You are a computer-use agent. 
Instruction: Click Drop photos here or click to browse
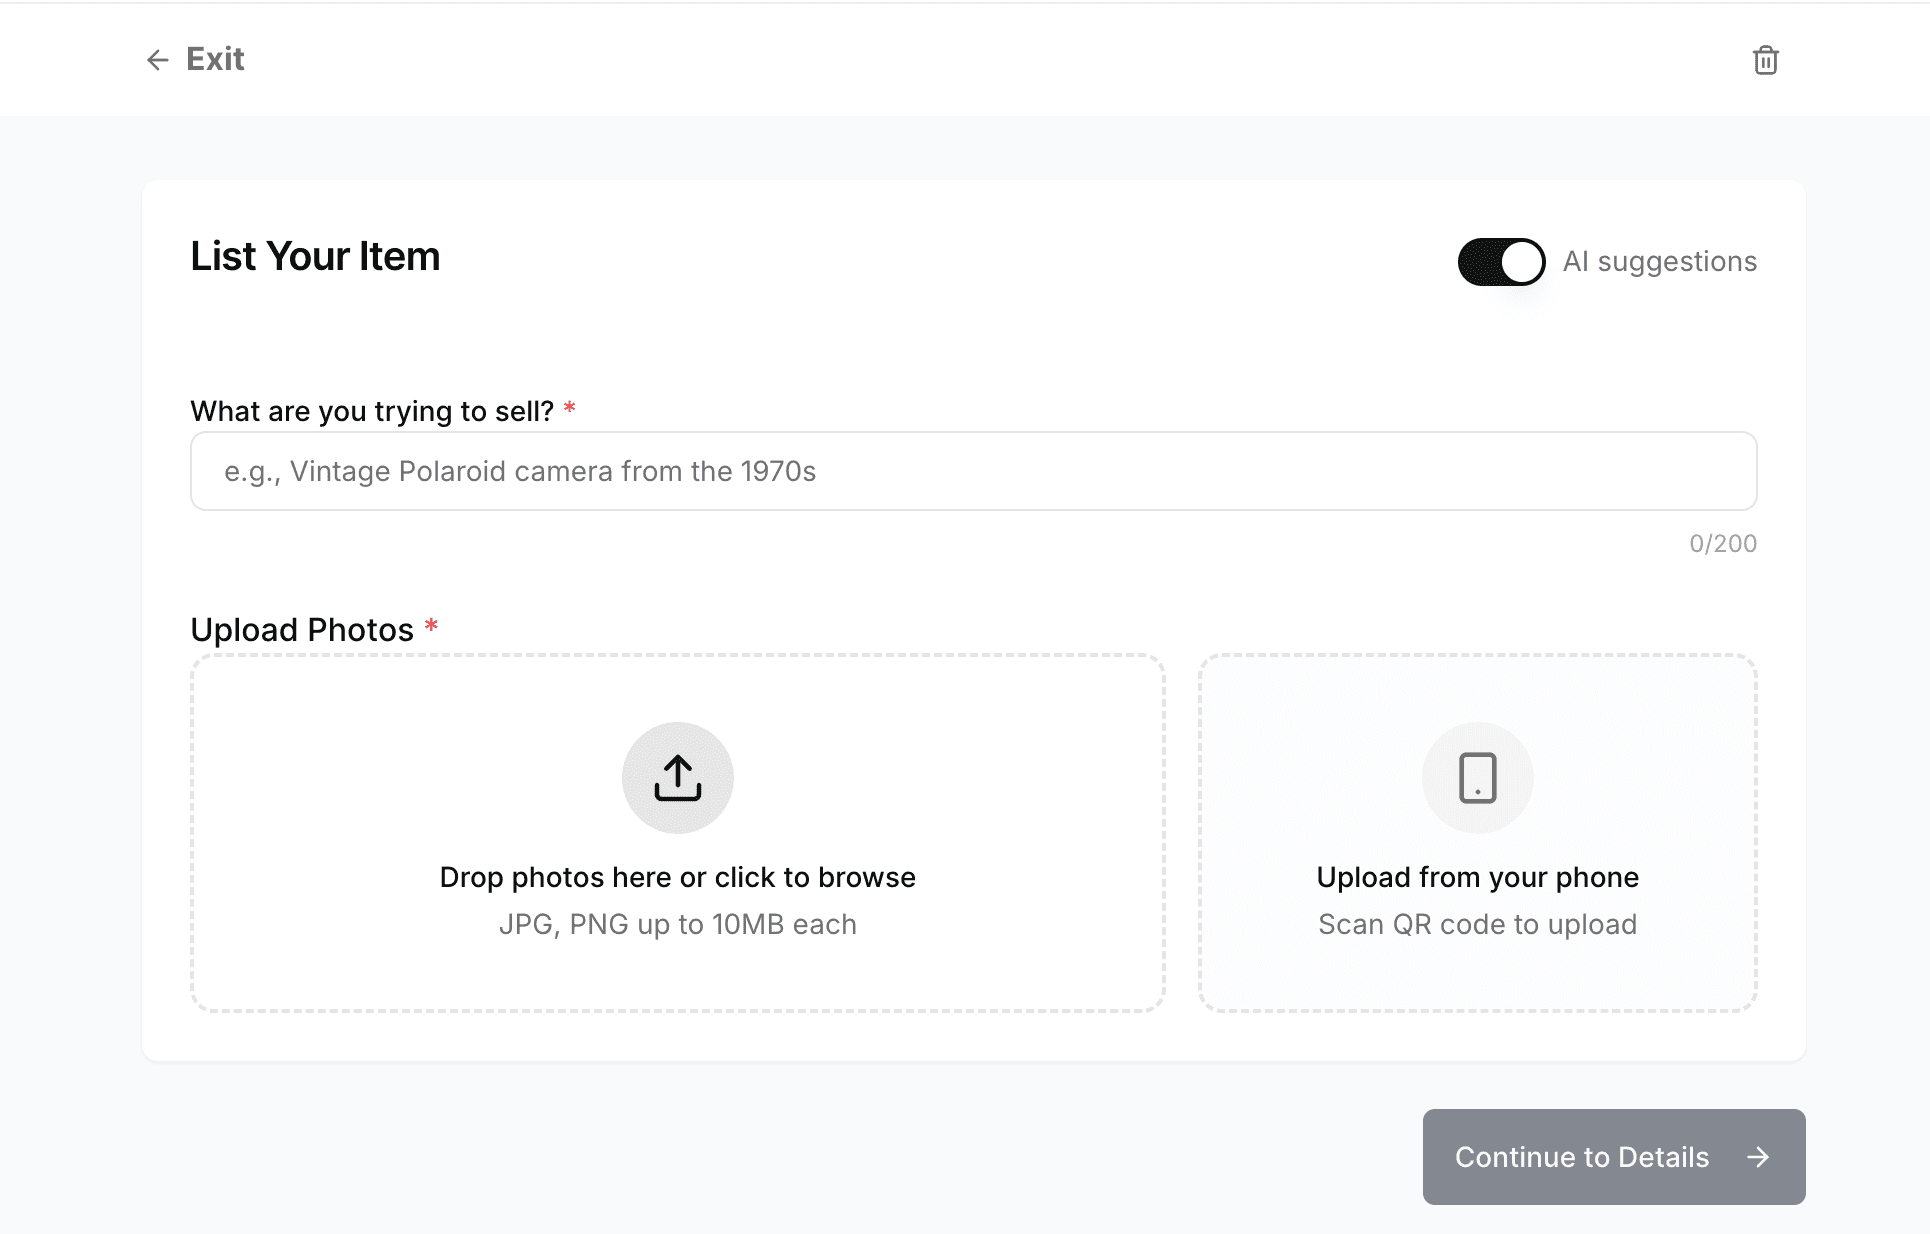[677, 877]
